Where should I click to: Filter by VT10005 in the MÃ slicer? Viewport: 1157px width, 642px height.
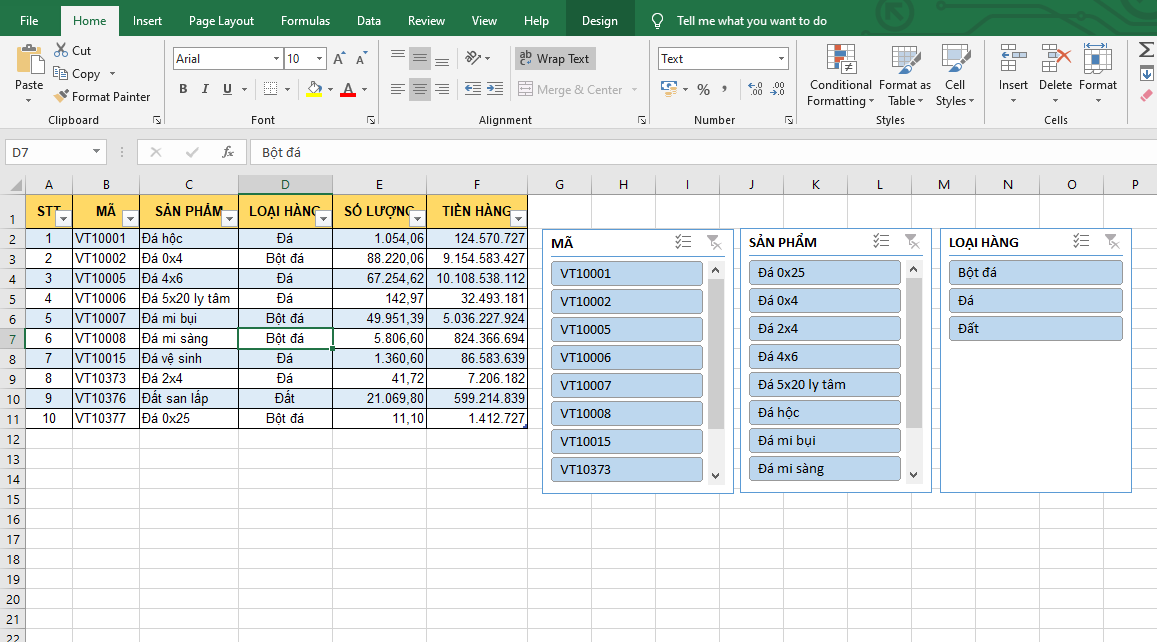pos(627,329)
